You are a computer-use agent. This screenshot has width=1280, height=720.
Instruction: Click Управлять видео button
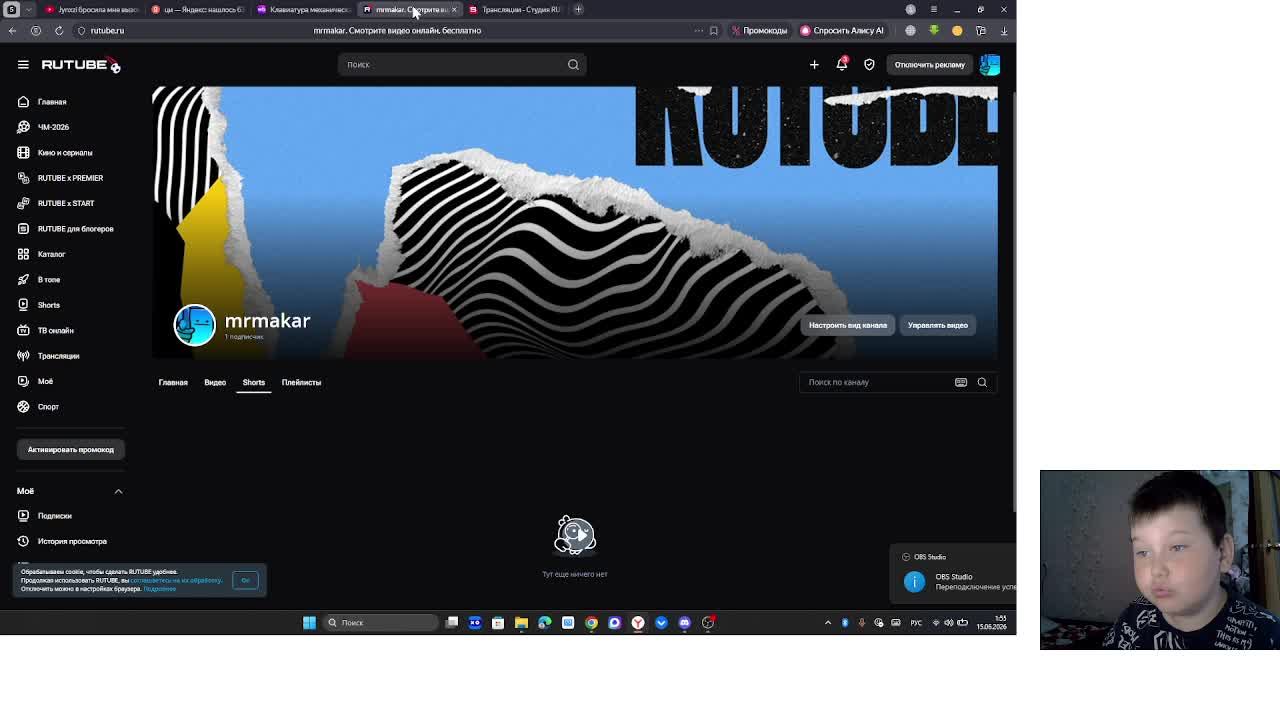(x=938, y=325)
